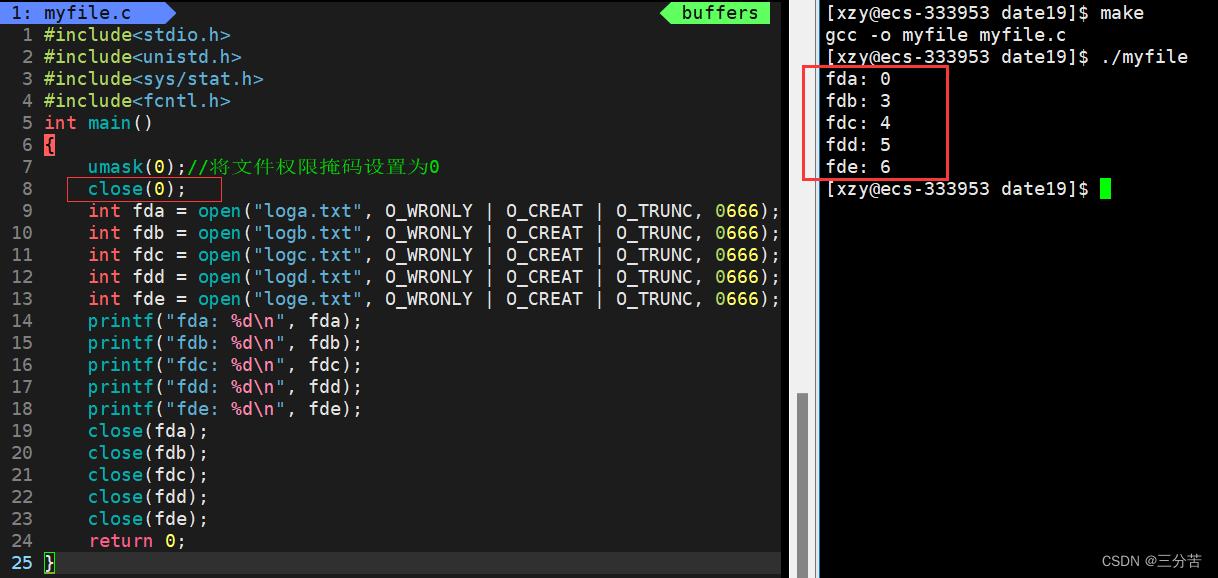1218x578 pixels.
Task: Click terminal output fde: 6
Action: [858, 167]
